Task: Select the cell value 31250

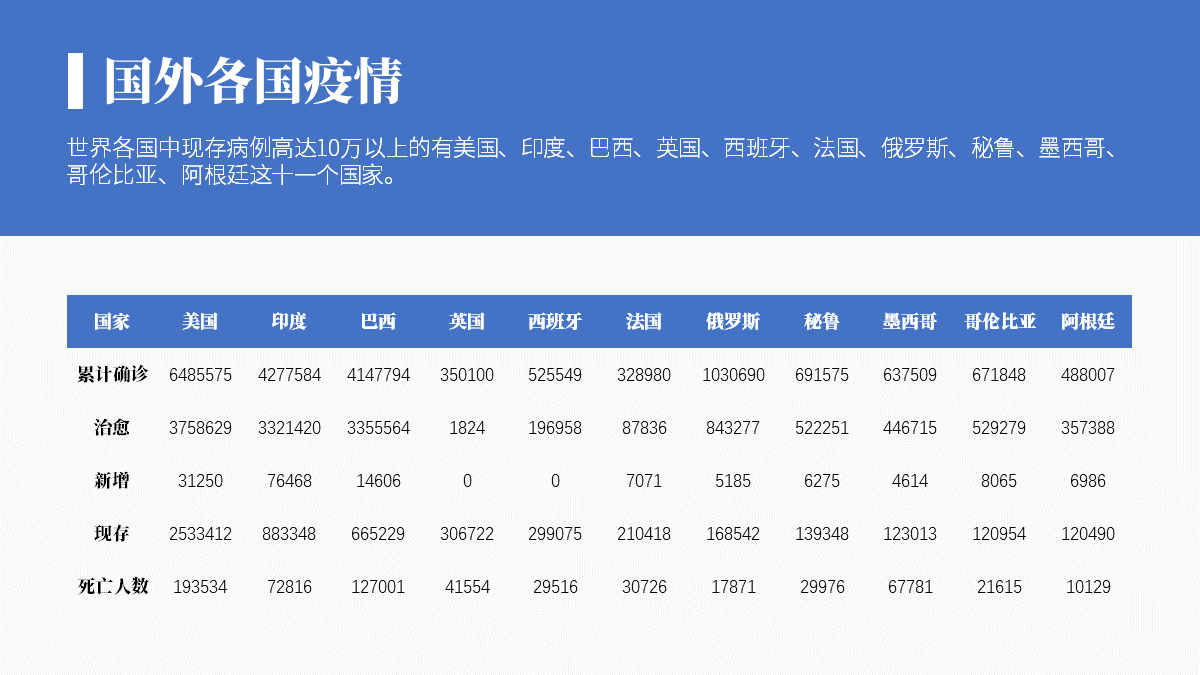Action: tap(200, 481)
